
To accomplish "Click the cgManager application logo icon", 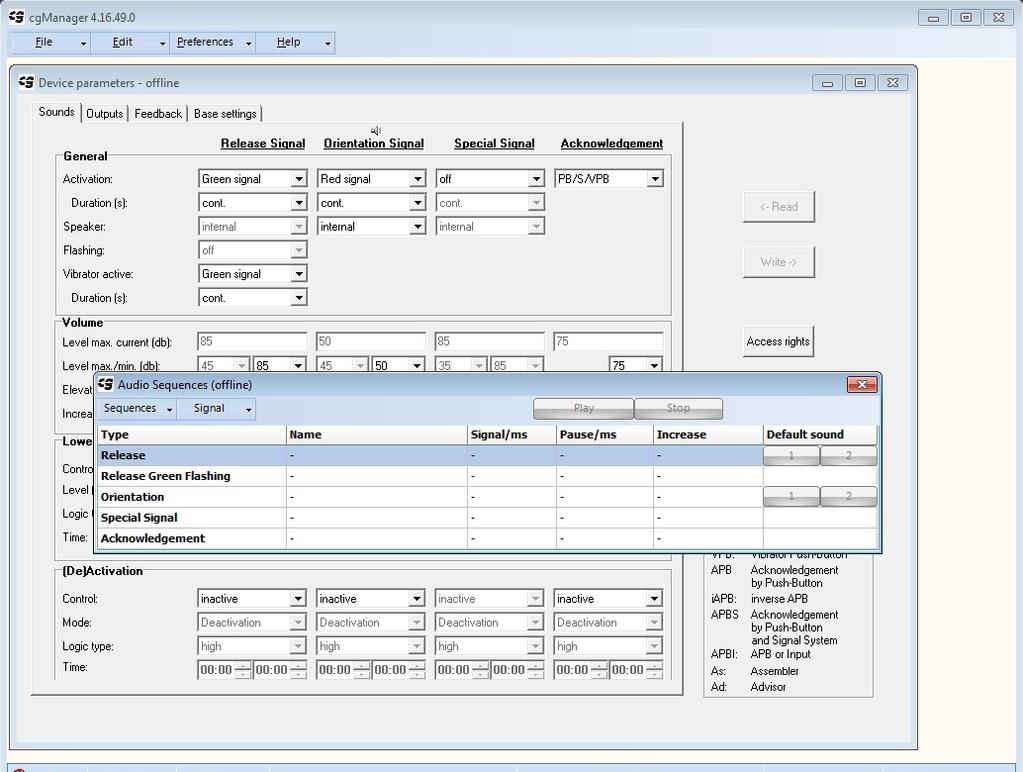I will pos(17,17).
